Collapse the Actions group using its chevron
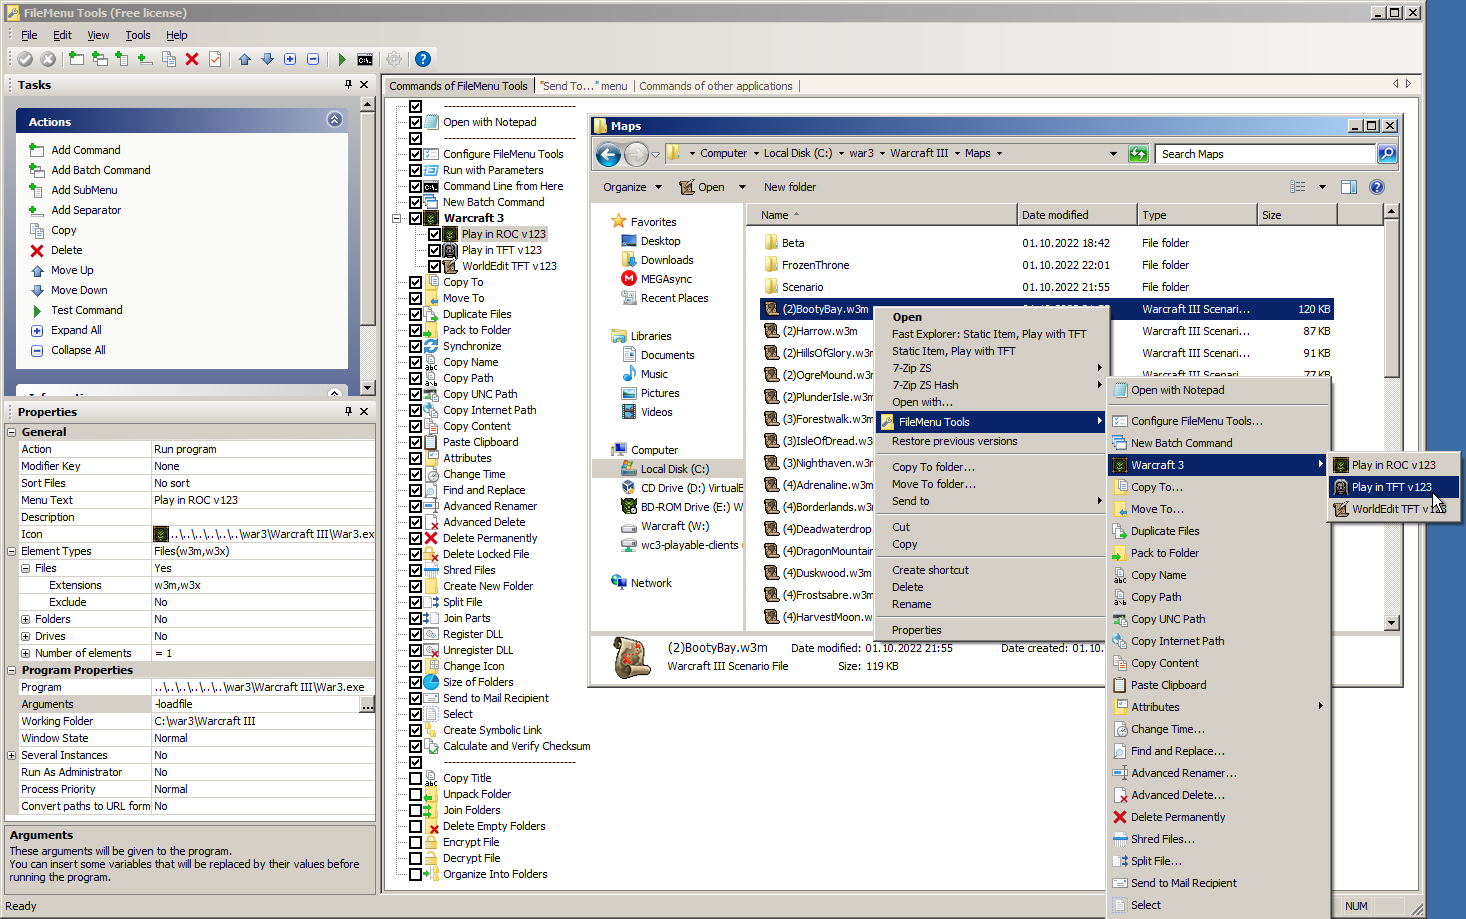This screenshot has width=1466, height=919. tap(334, 120)
